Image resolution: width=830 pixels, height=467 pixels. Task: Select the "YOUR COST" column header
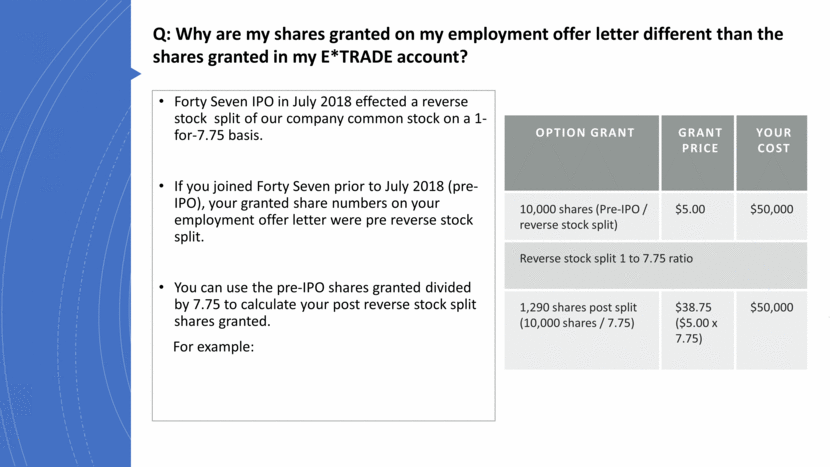point(772,140)
